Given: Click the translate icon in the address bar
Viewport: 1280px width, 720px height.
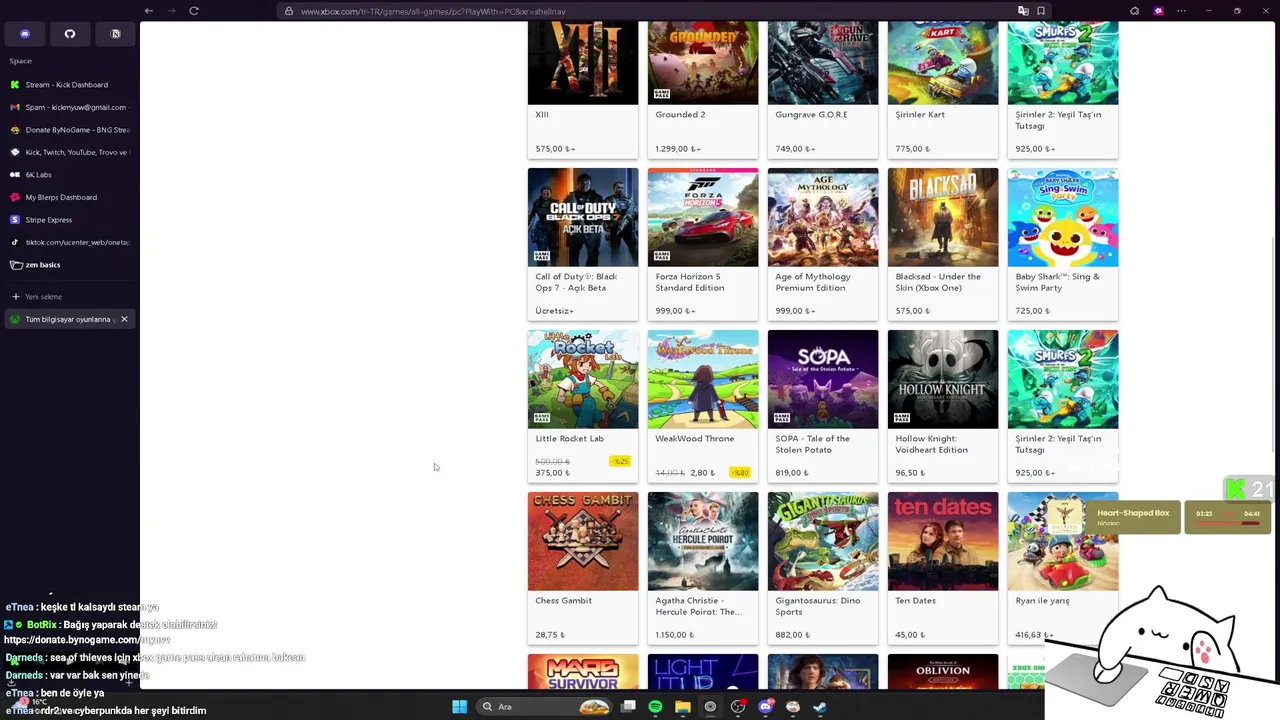Looking at the screenshot, I should (x=1023, y=11).
